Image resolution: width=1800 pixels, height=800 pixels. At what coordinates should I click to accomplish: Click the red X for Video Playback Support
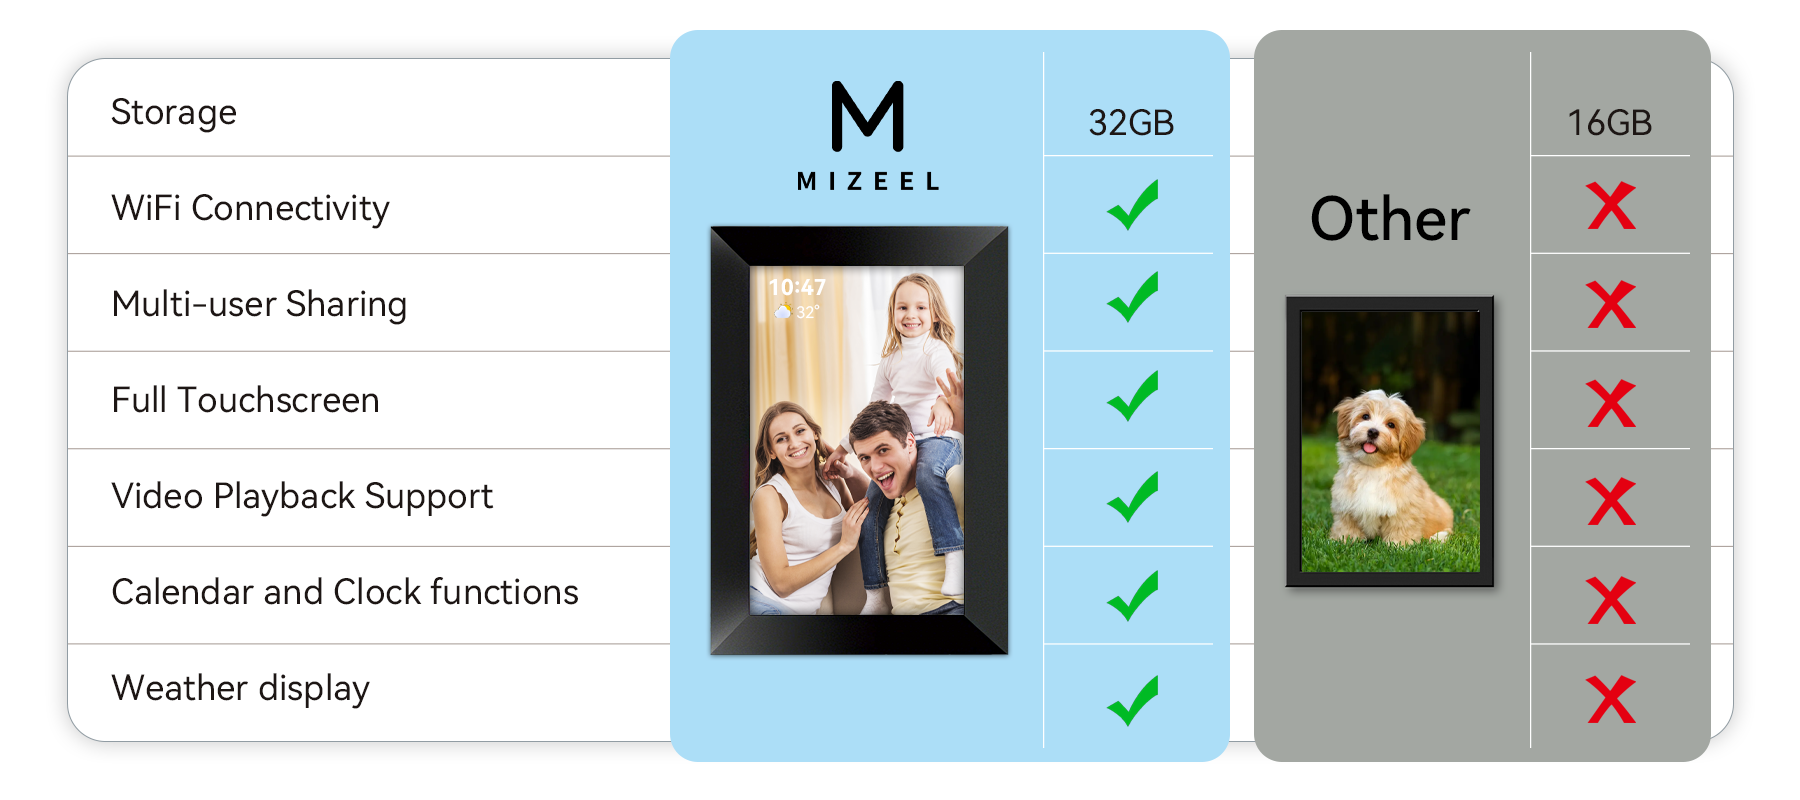pyautogui.click(x=1611, y=502)
